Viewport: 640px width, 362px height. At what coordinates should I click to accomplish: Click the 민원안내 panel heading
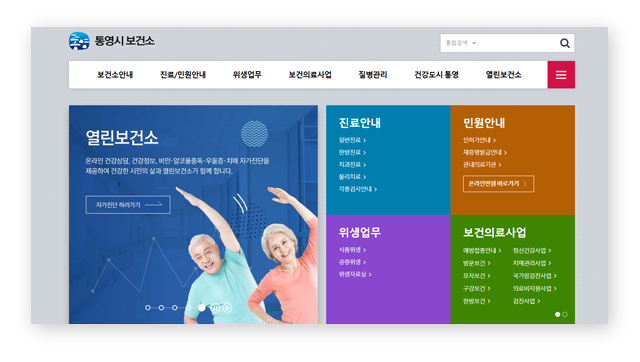(x=484, y=123)
